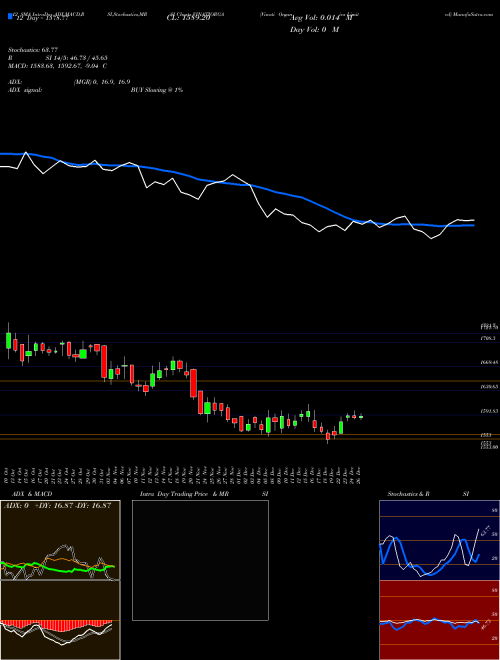The width and height of the screenshot is (500, 660).
Task: Open the red RSI chart panel
Action: click(x=439, y=620)
